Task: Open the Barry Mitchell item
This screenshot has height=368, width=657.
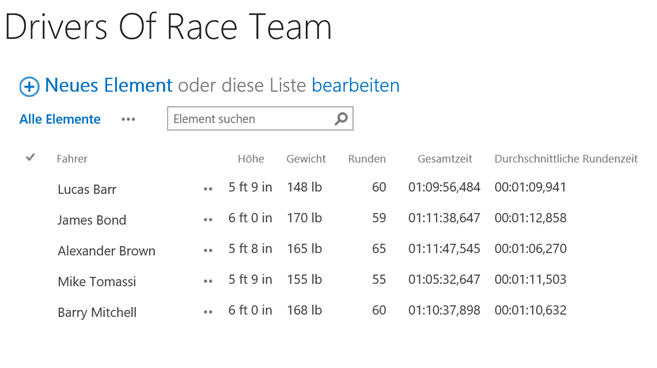Action: coord(97,312)
